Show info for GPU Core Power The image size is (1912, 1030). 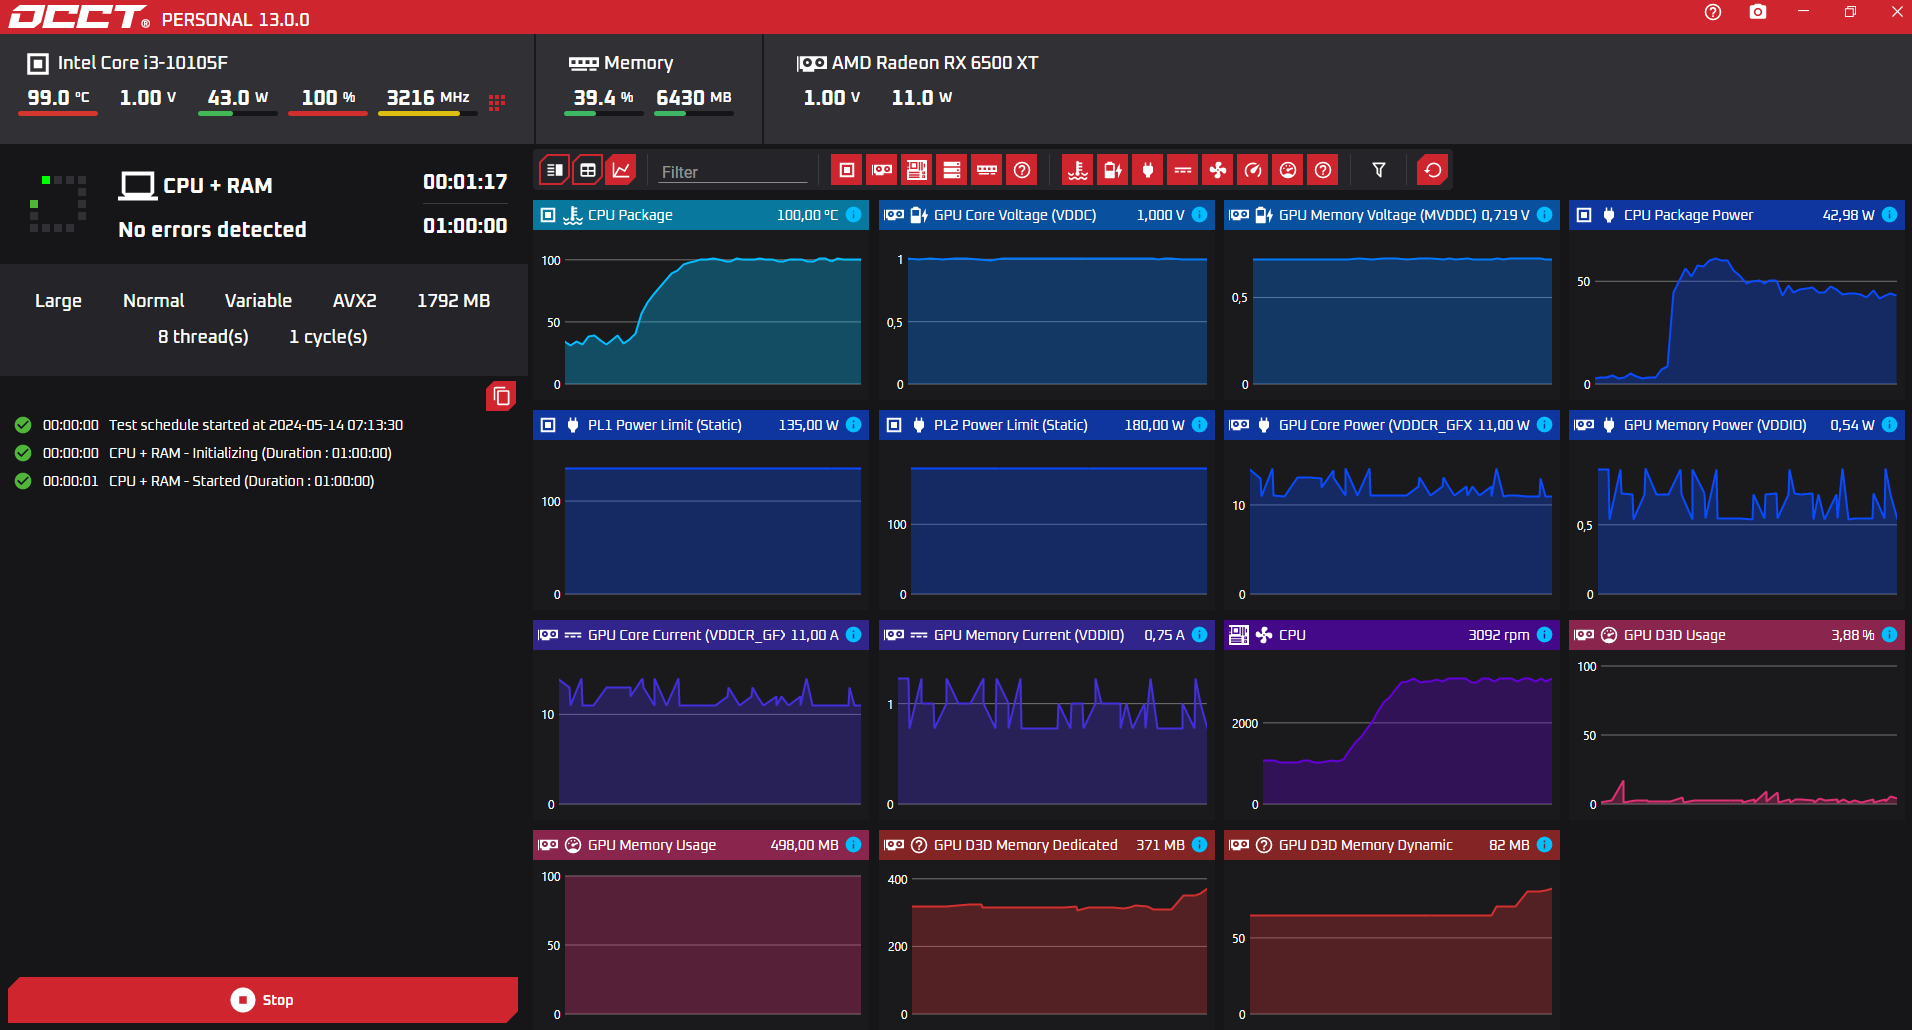point(1545,425)
